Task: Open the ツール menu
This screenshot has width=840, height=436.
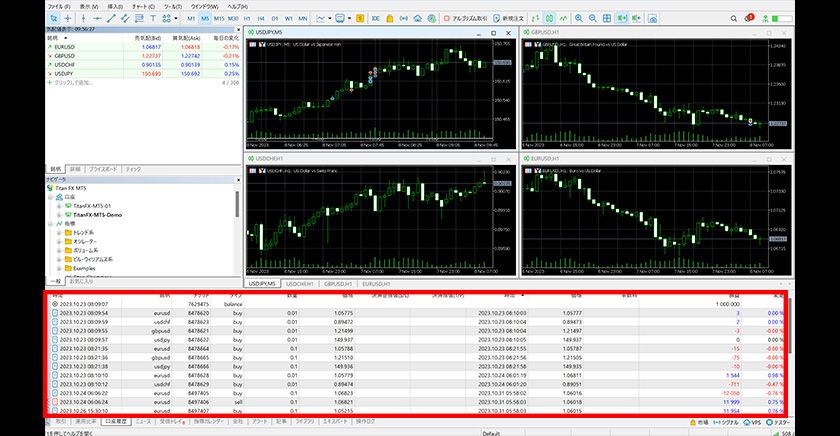Action: pos(172,6)
